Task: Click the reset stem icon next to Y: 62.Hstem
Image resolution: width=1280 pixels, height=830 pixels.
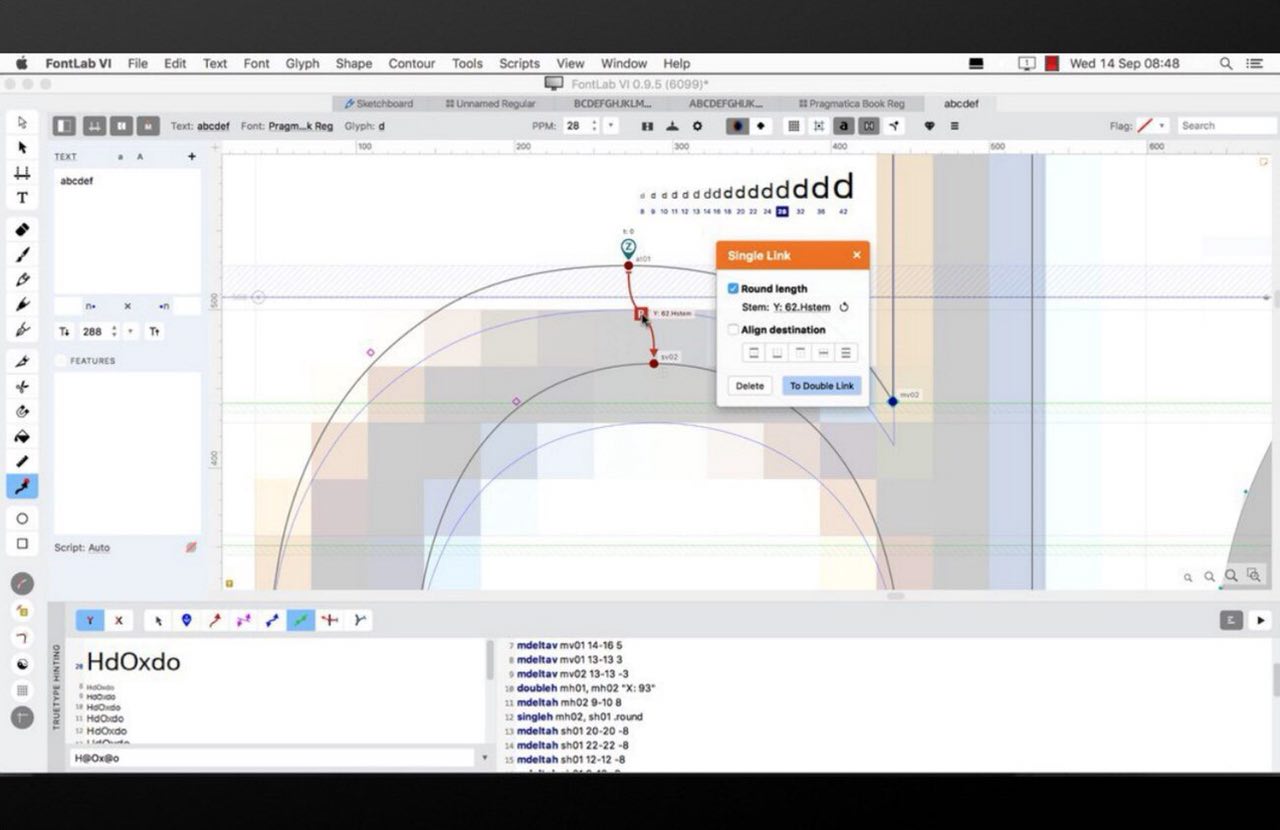Action: [x=844, y=308]
